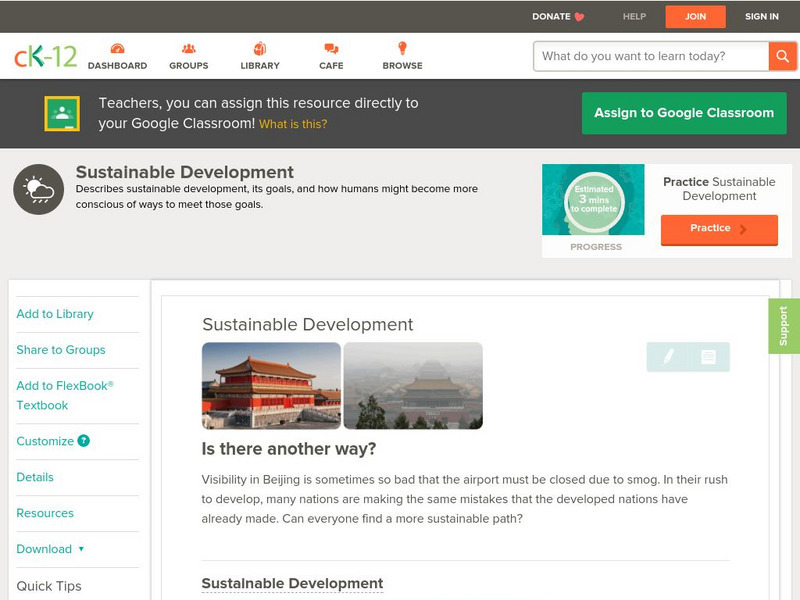Start practicing via the Practice button

pos(718,229)
